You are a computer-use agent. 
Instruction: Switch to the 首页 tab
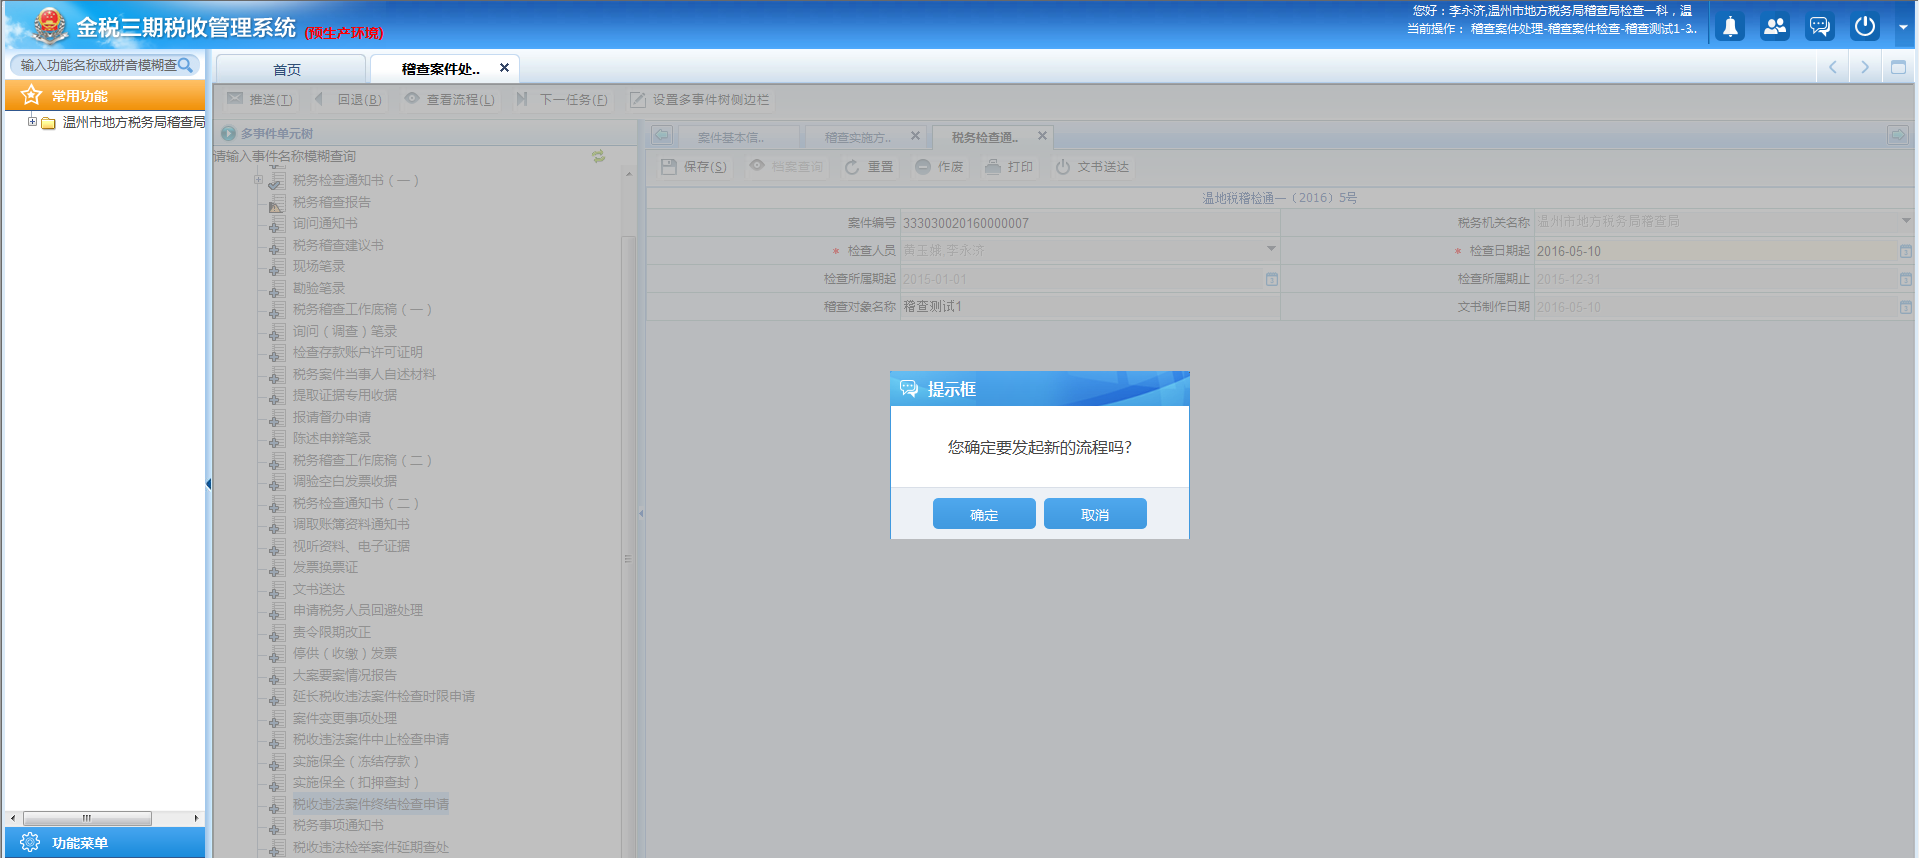290,69
